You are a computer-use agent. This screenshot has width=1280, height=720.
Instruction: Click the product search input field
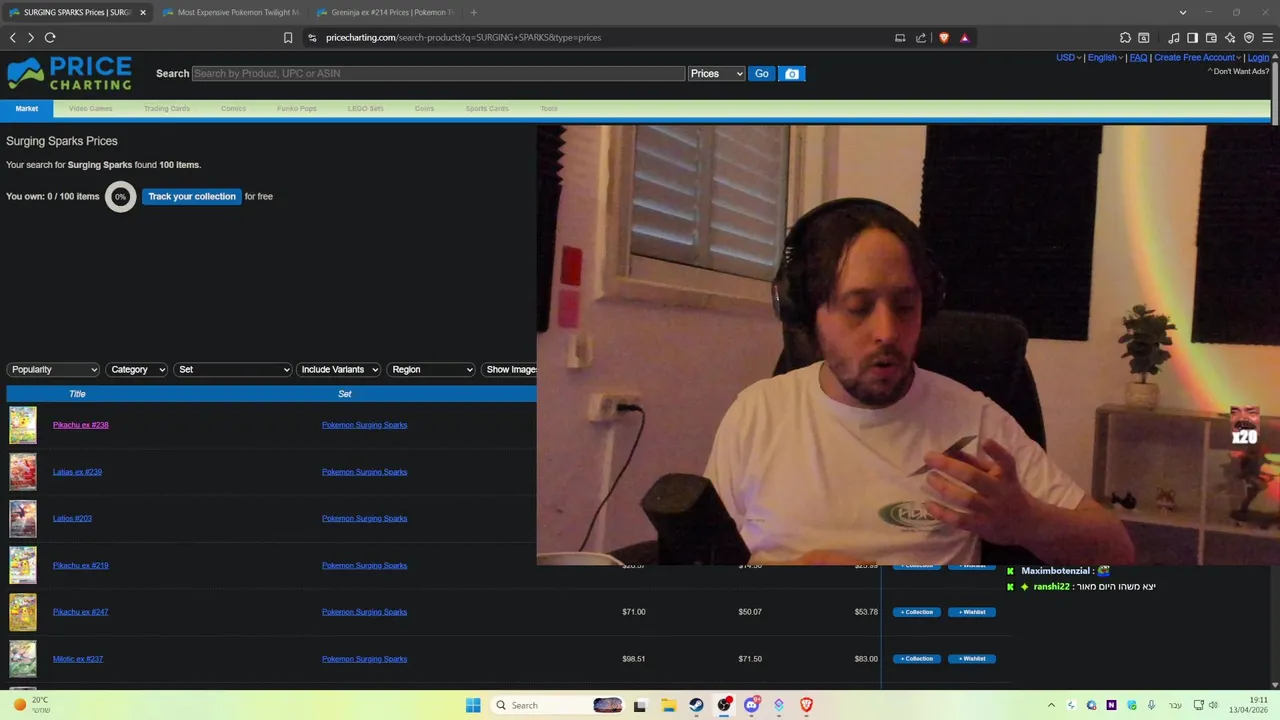(438, 74)
